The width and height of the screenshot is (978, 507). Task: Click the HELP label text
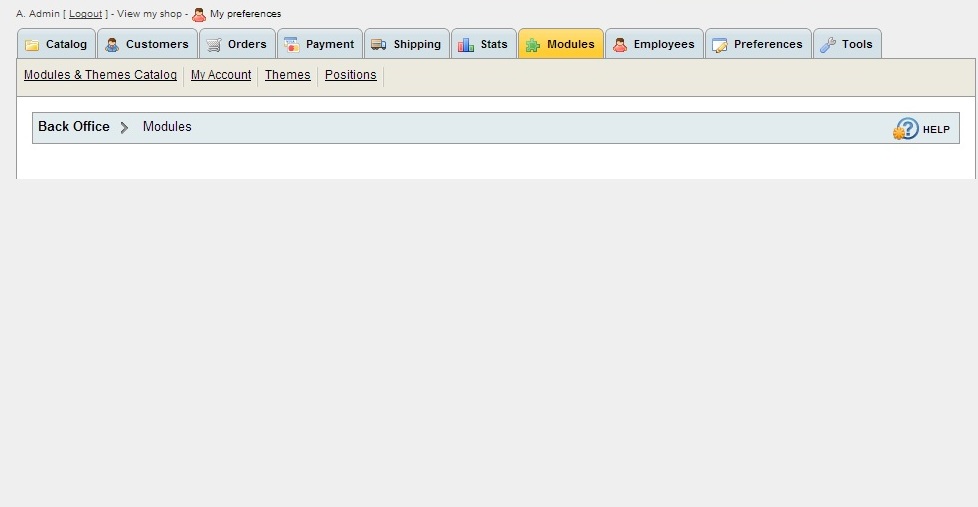[x=936, y=130]
